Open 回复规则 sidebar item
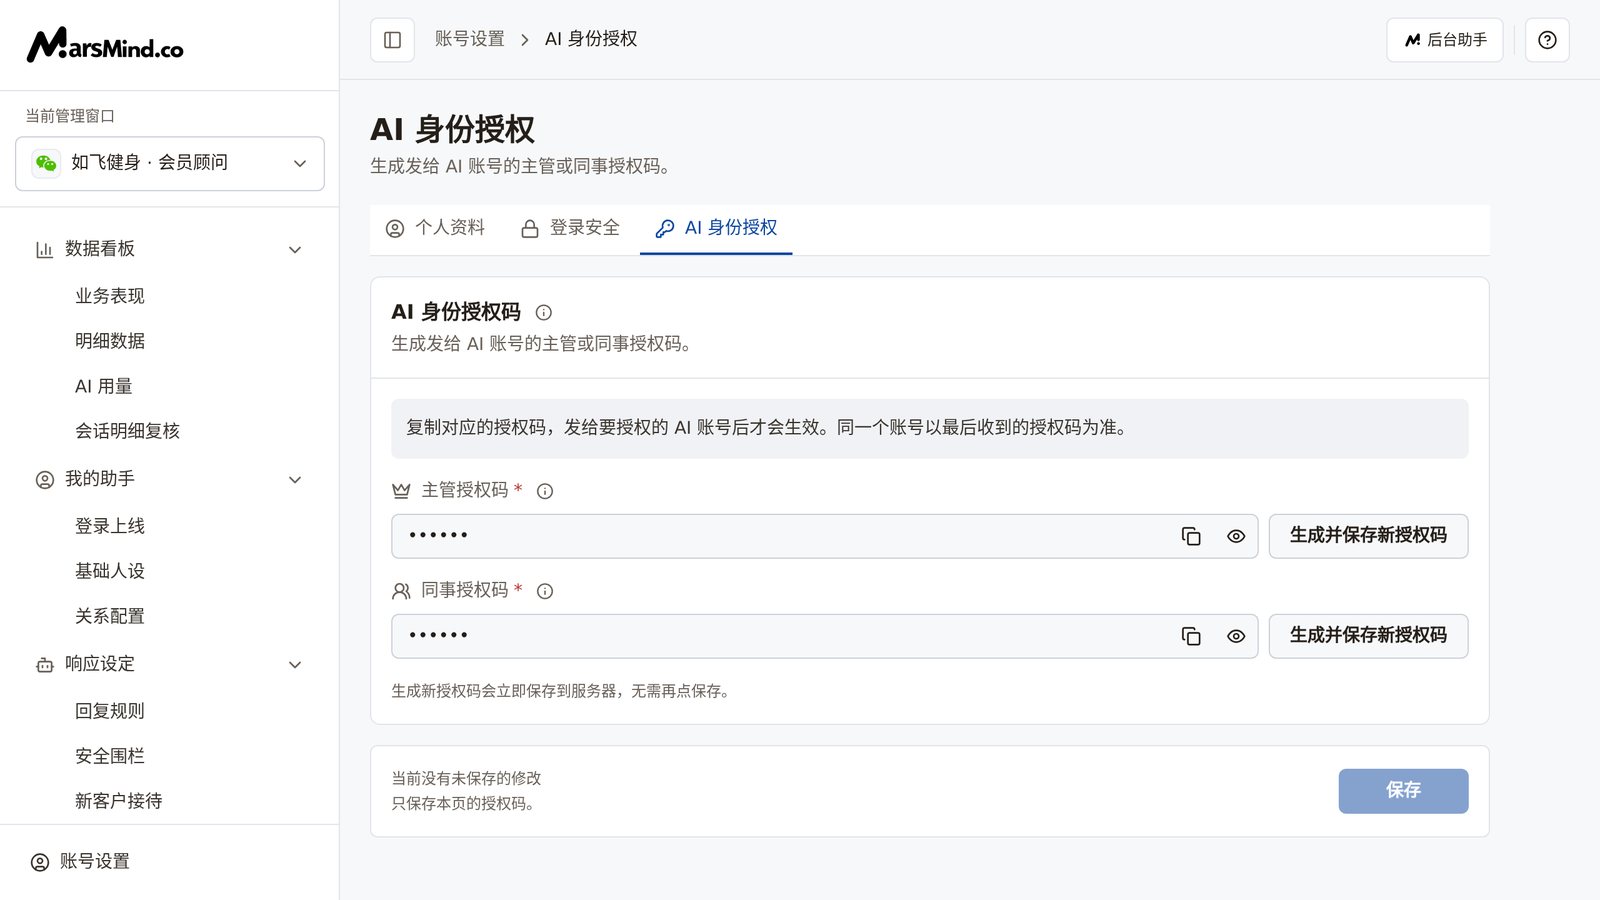This screenshot has height=900, width=1600. [110, 711]
